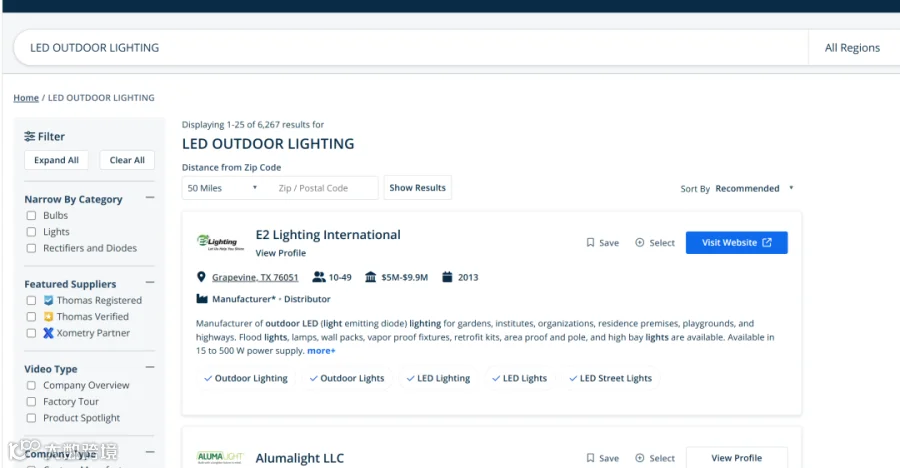Click the Select plus icon for Alumalight LLC
This screenshot has height=468, width=900.
(639, 458)
